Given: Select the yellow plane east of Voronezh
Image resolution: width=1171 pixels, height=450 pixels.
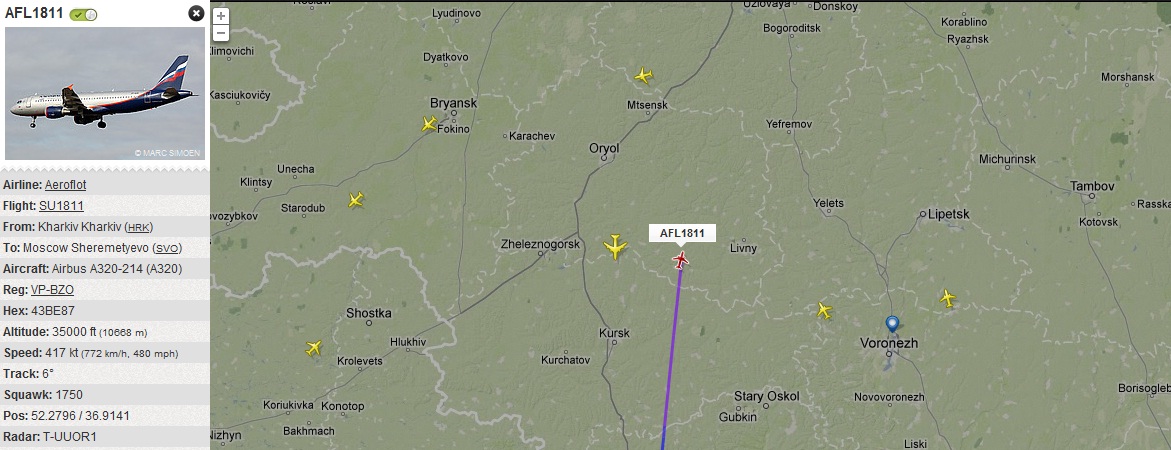Looking at the screenshot, I should coord(948,299).
